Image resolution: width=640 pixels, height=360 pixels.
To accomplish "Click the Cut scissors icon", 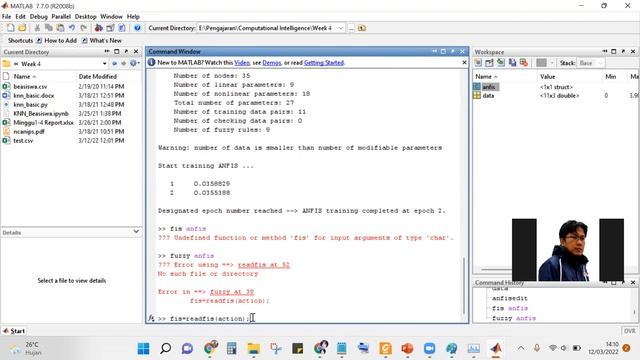I will tap(37, 28).
